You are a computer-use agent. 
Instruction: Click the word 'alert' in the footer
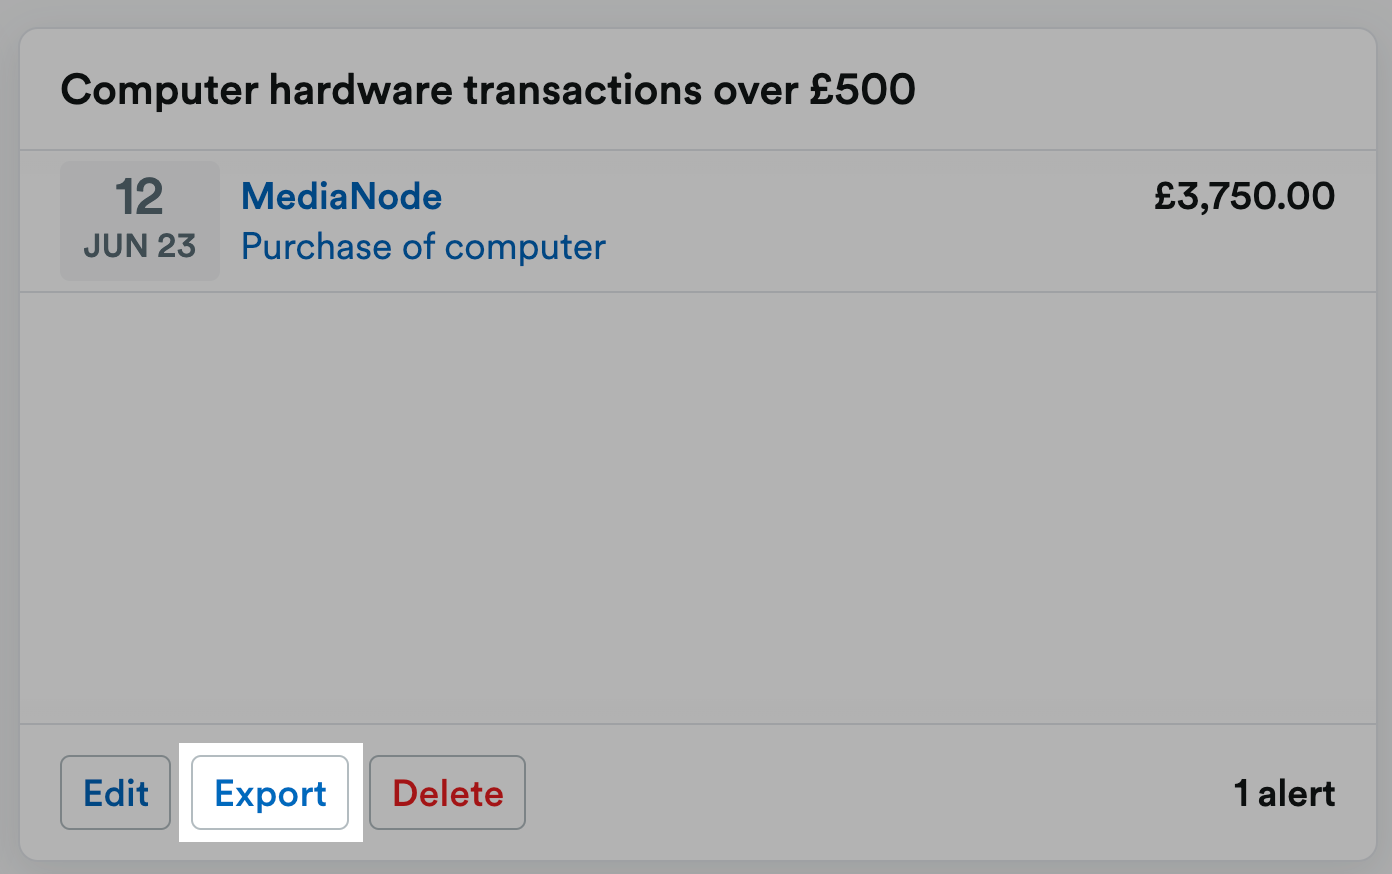click(1297, 793)
